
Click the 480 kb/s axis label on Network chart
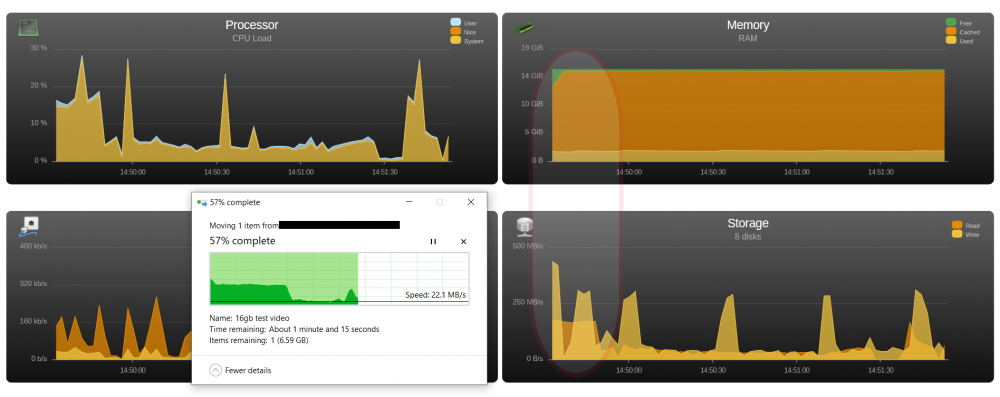[33, 246]
